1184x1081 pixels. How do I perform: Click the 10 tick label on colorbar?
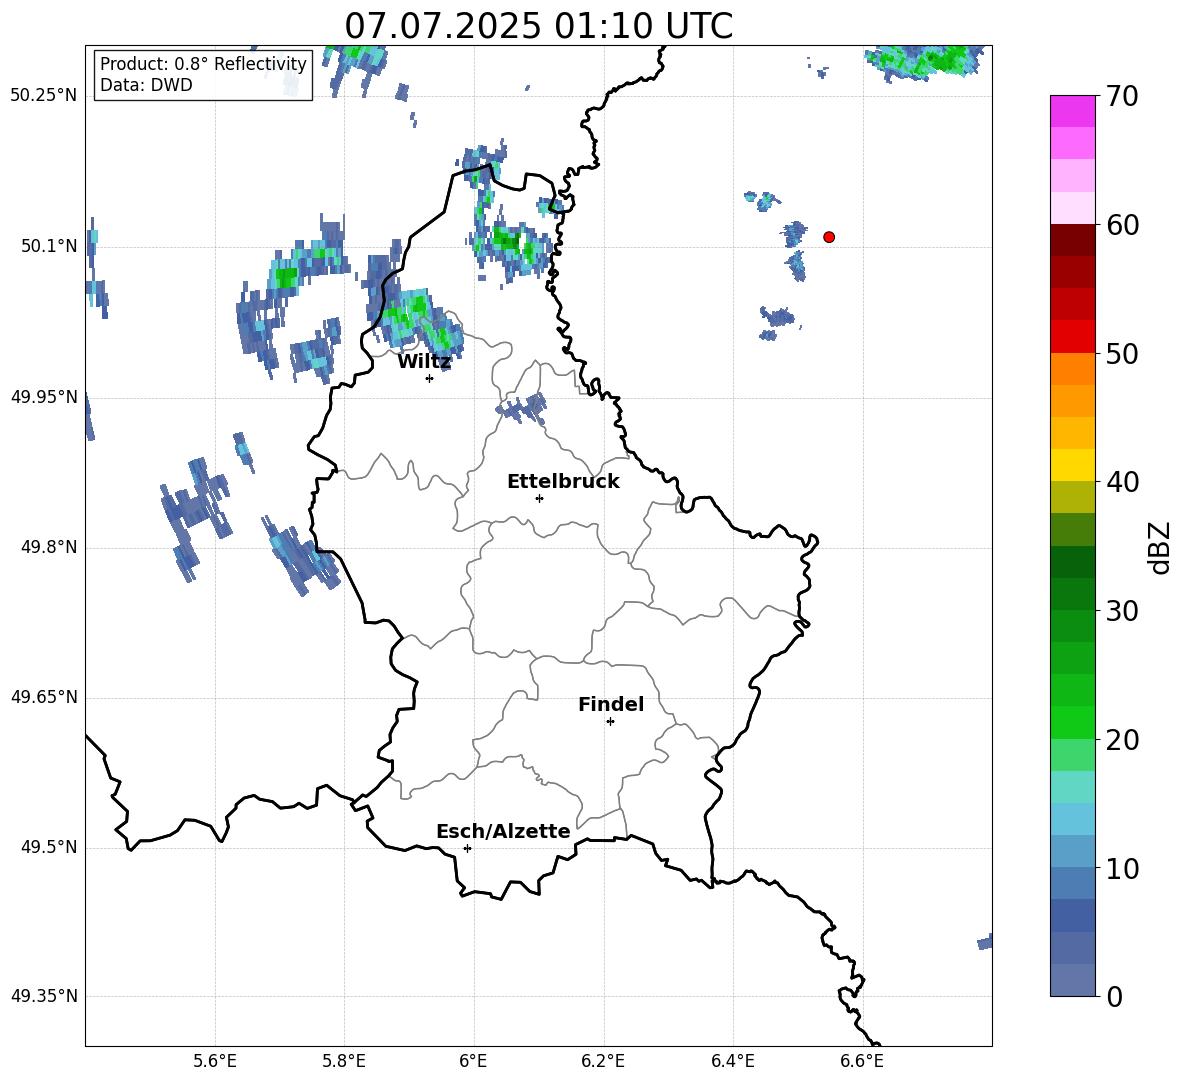tap(1122, 868)
